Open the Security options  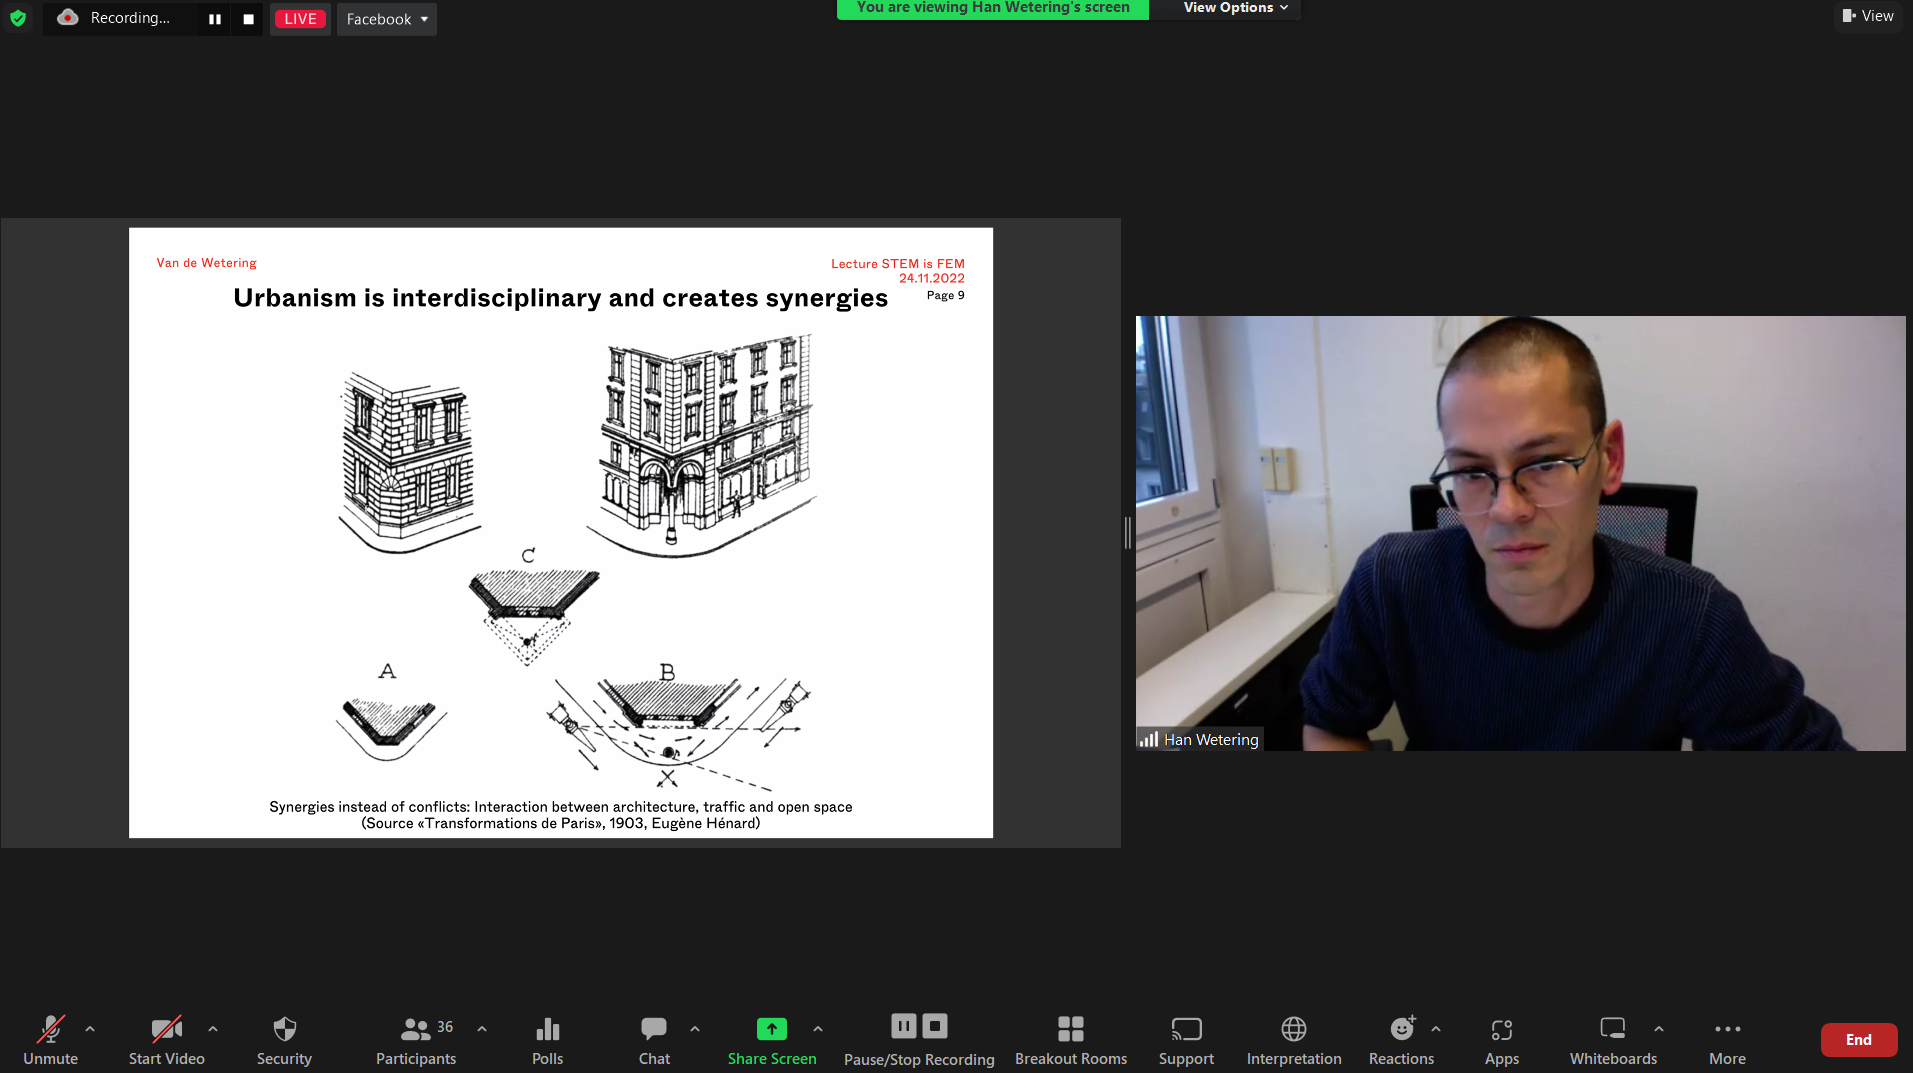pyautogui.click(x=284, y=1040)
